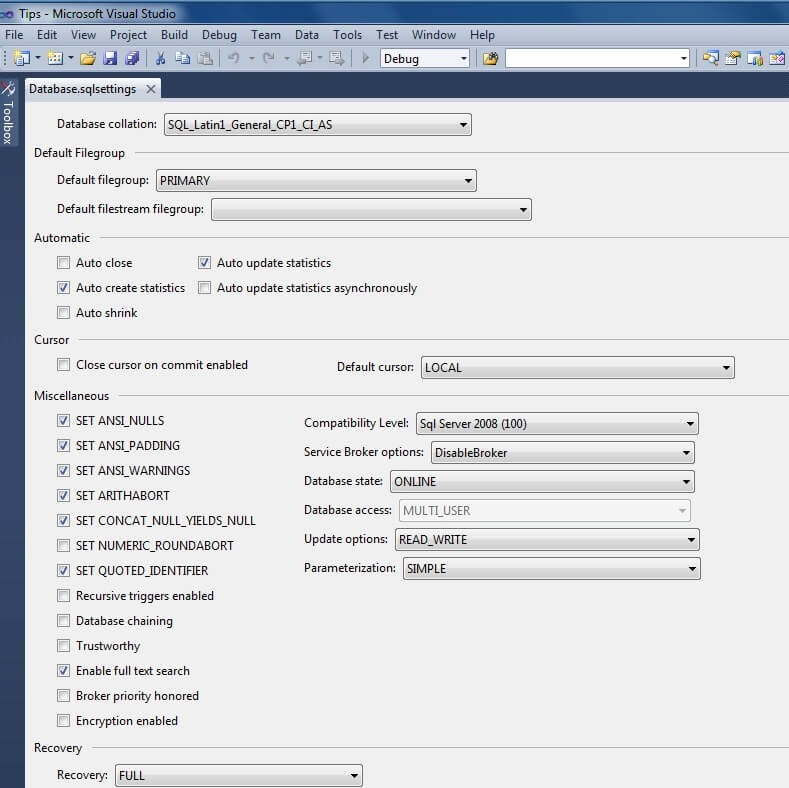This screenshot has height=788, width=789.
Task: Open the Compatibility Level dropdown
Action: (x=557, y=424)
